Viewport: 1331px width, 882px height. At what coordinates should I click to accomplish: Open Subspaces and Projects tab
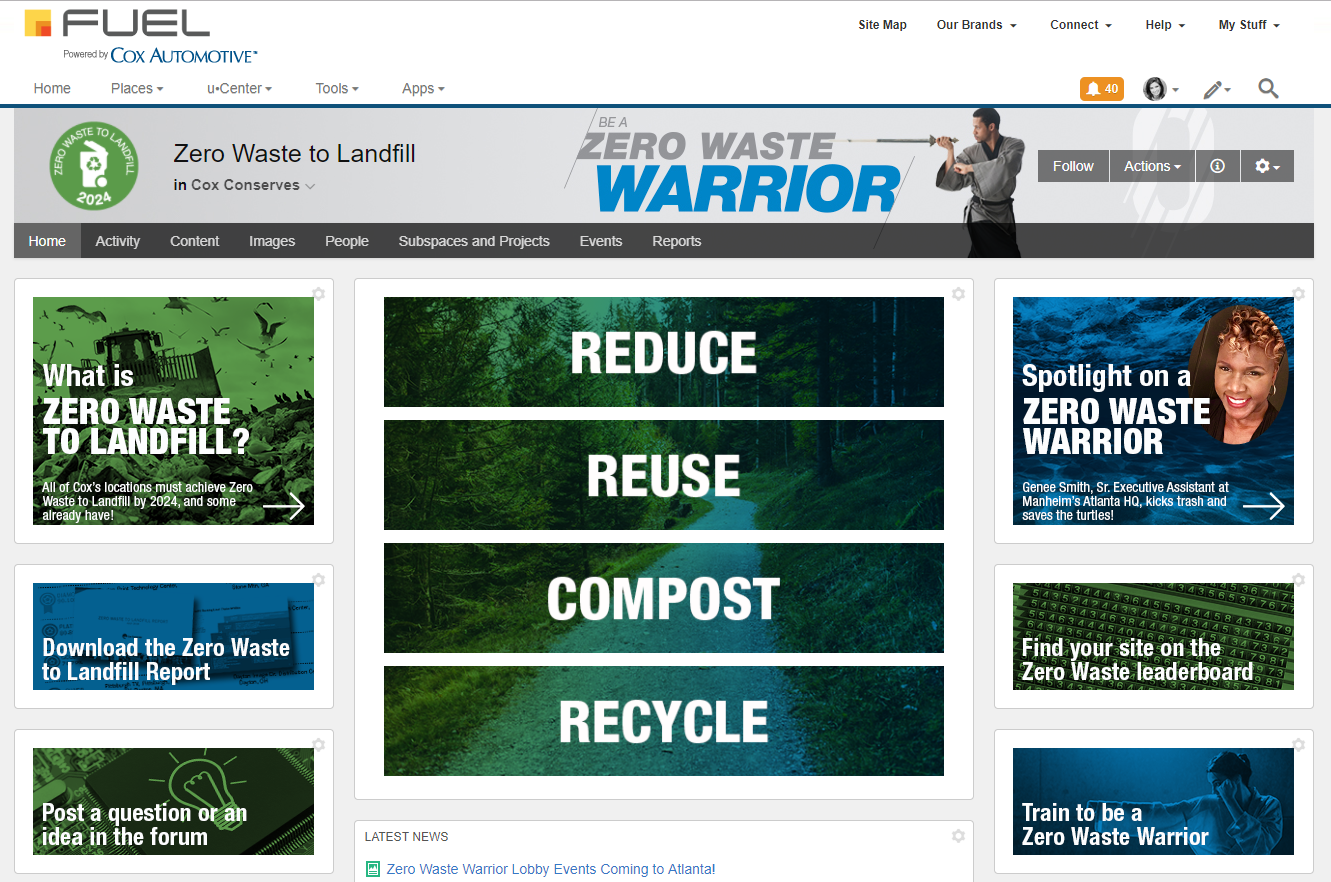tap(474, 241)
